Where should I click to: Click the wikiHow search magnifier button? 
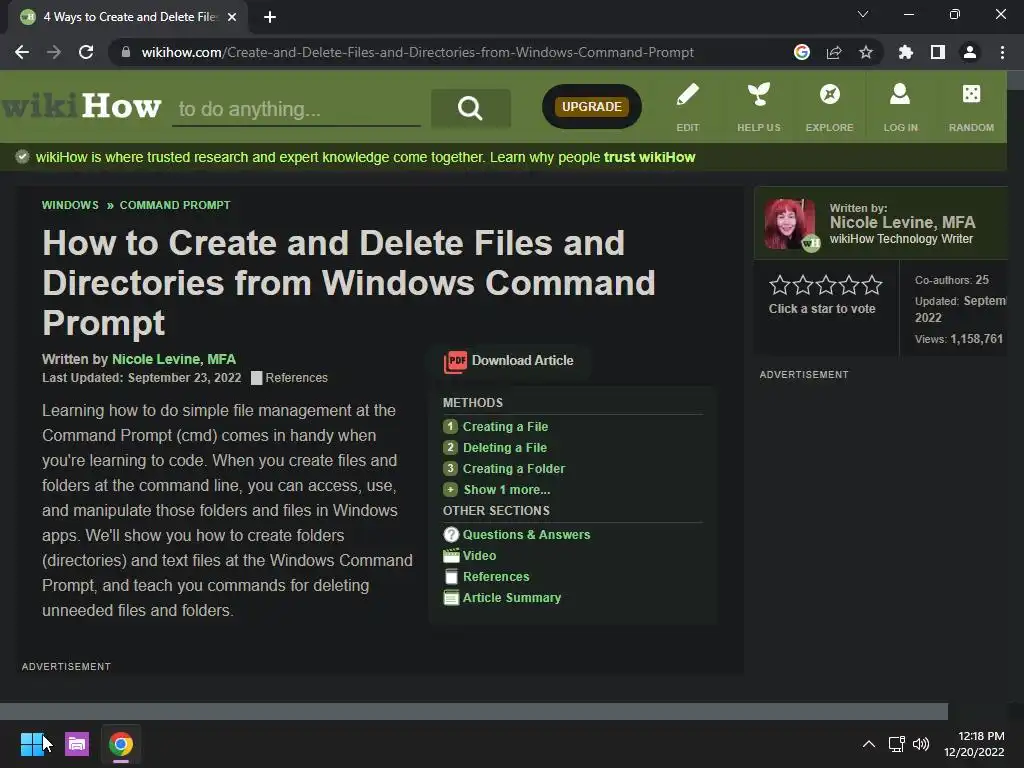pos(470,108)
